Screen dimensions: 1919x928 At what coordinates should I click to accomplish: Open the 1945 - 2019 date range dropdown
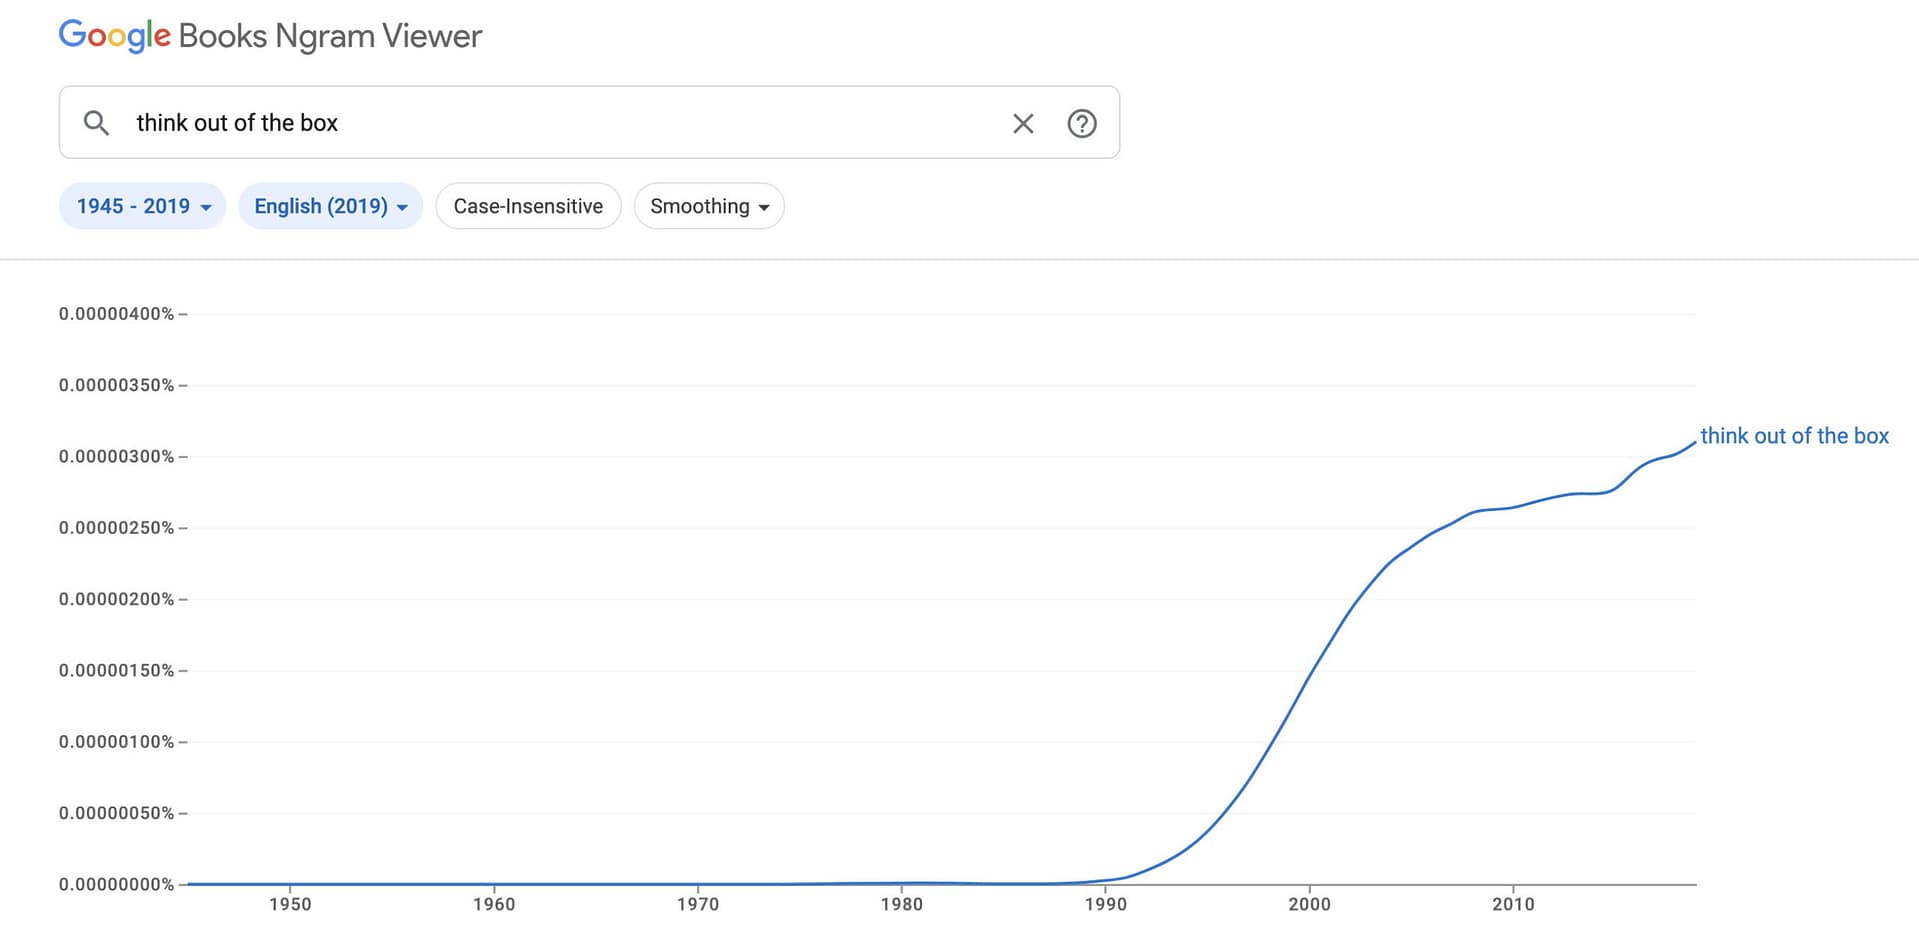[142, 206]
